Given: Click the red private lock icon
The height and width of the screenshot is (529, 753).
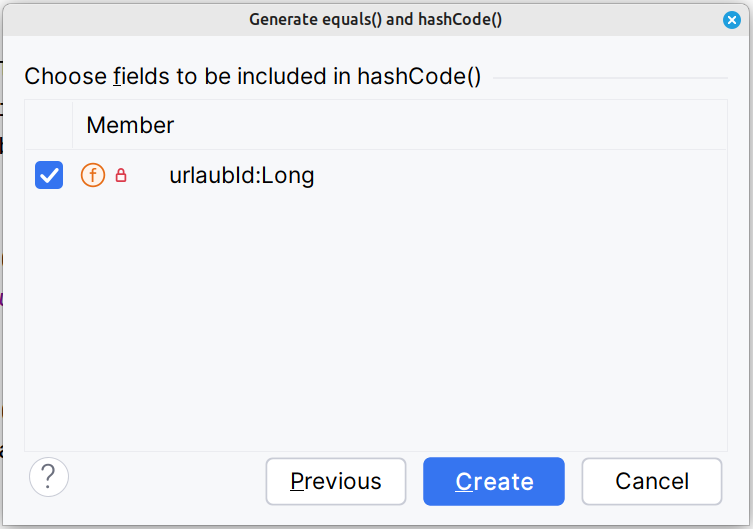Looking at the screenshot, I should click(121, 176).
